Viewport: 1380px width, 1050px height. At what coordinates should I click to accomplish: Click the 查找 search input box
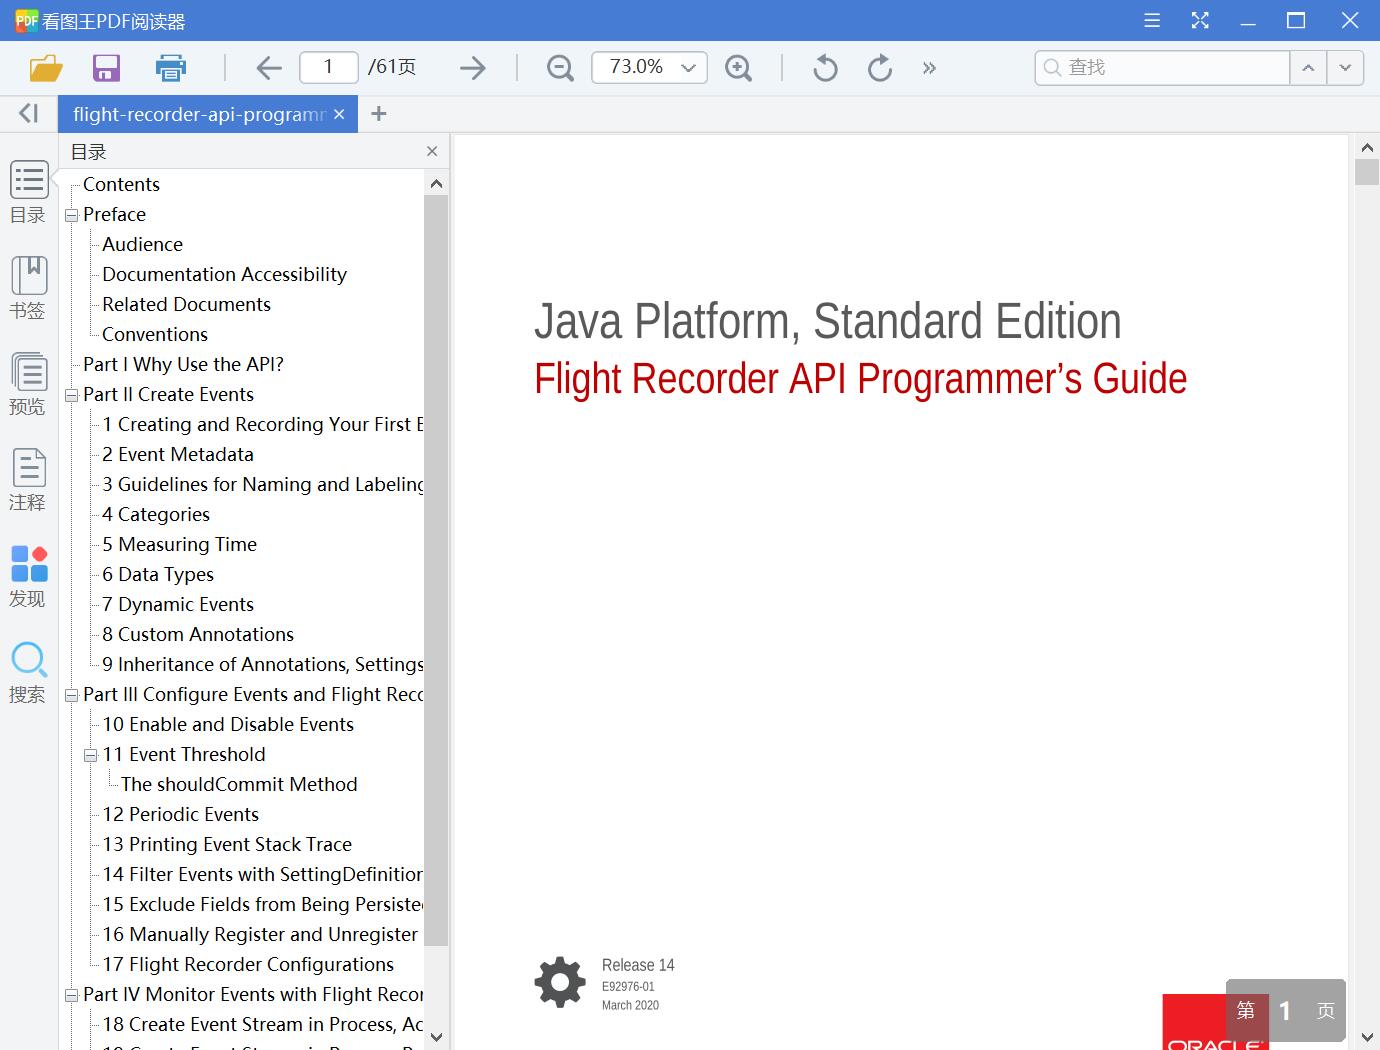click(x=1162, y=67)
